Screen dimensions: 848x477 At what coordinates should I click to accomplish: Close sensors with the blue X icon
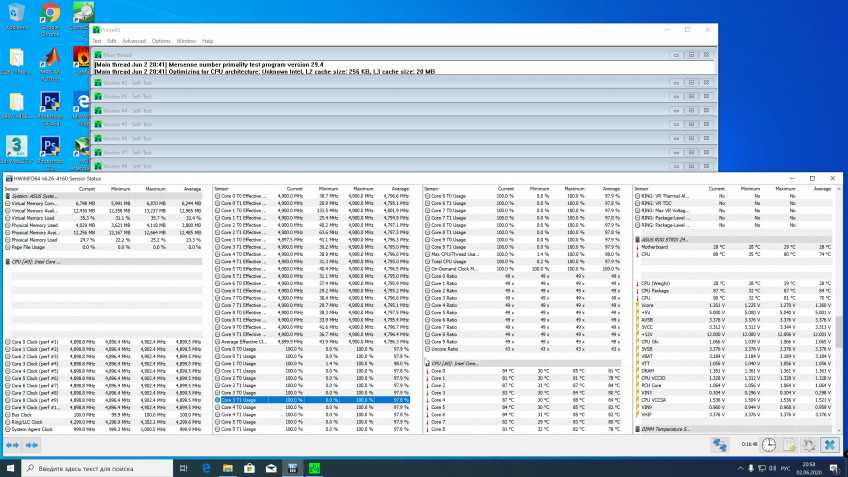pyautogui.click(x=830, y=445)
